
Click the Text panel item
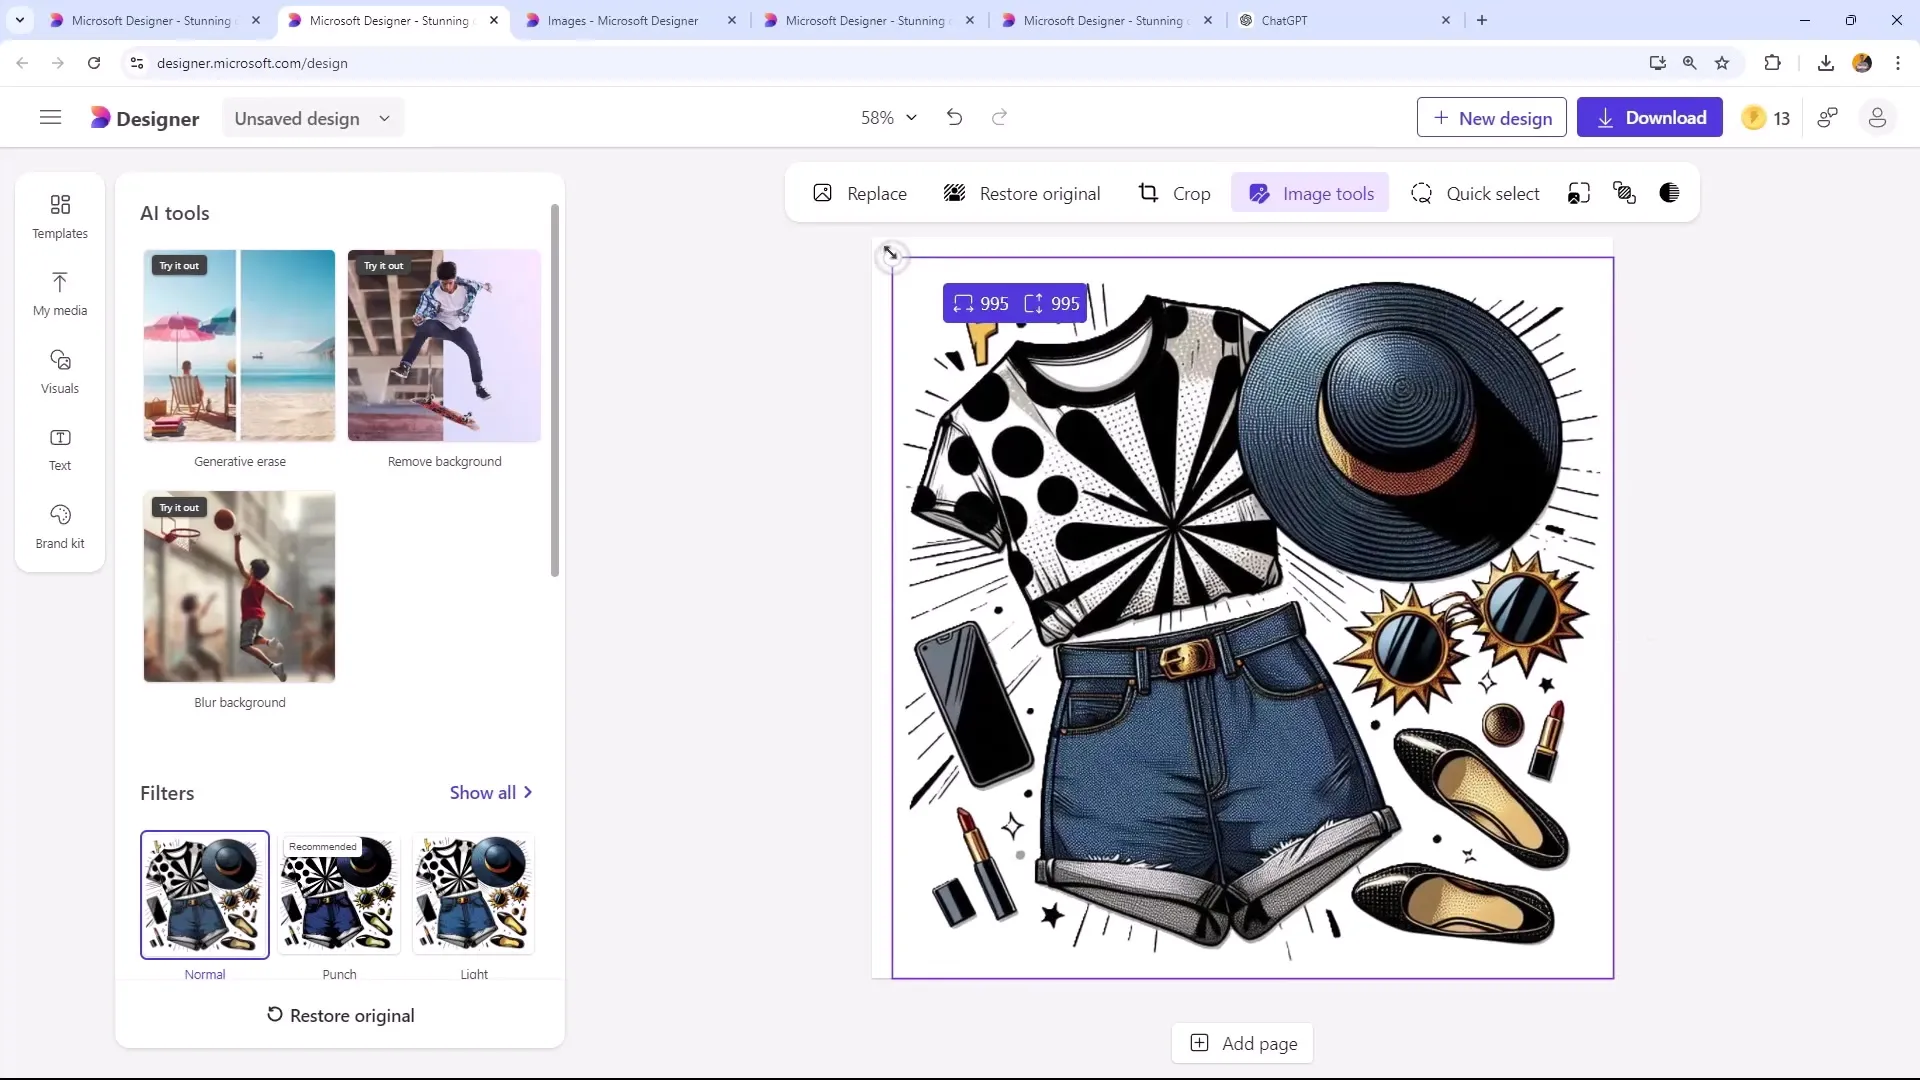[59, 447]
